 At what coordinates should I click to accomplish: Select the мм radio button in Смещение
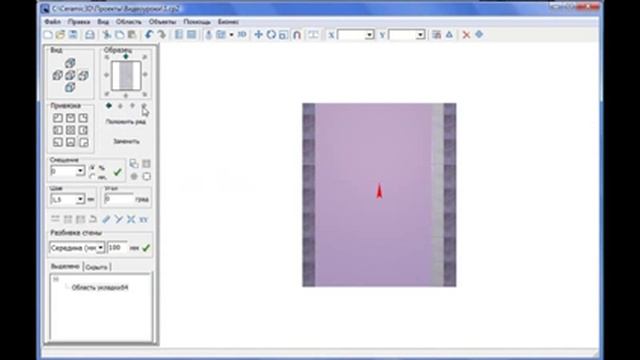(93, 177)
